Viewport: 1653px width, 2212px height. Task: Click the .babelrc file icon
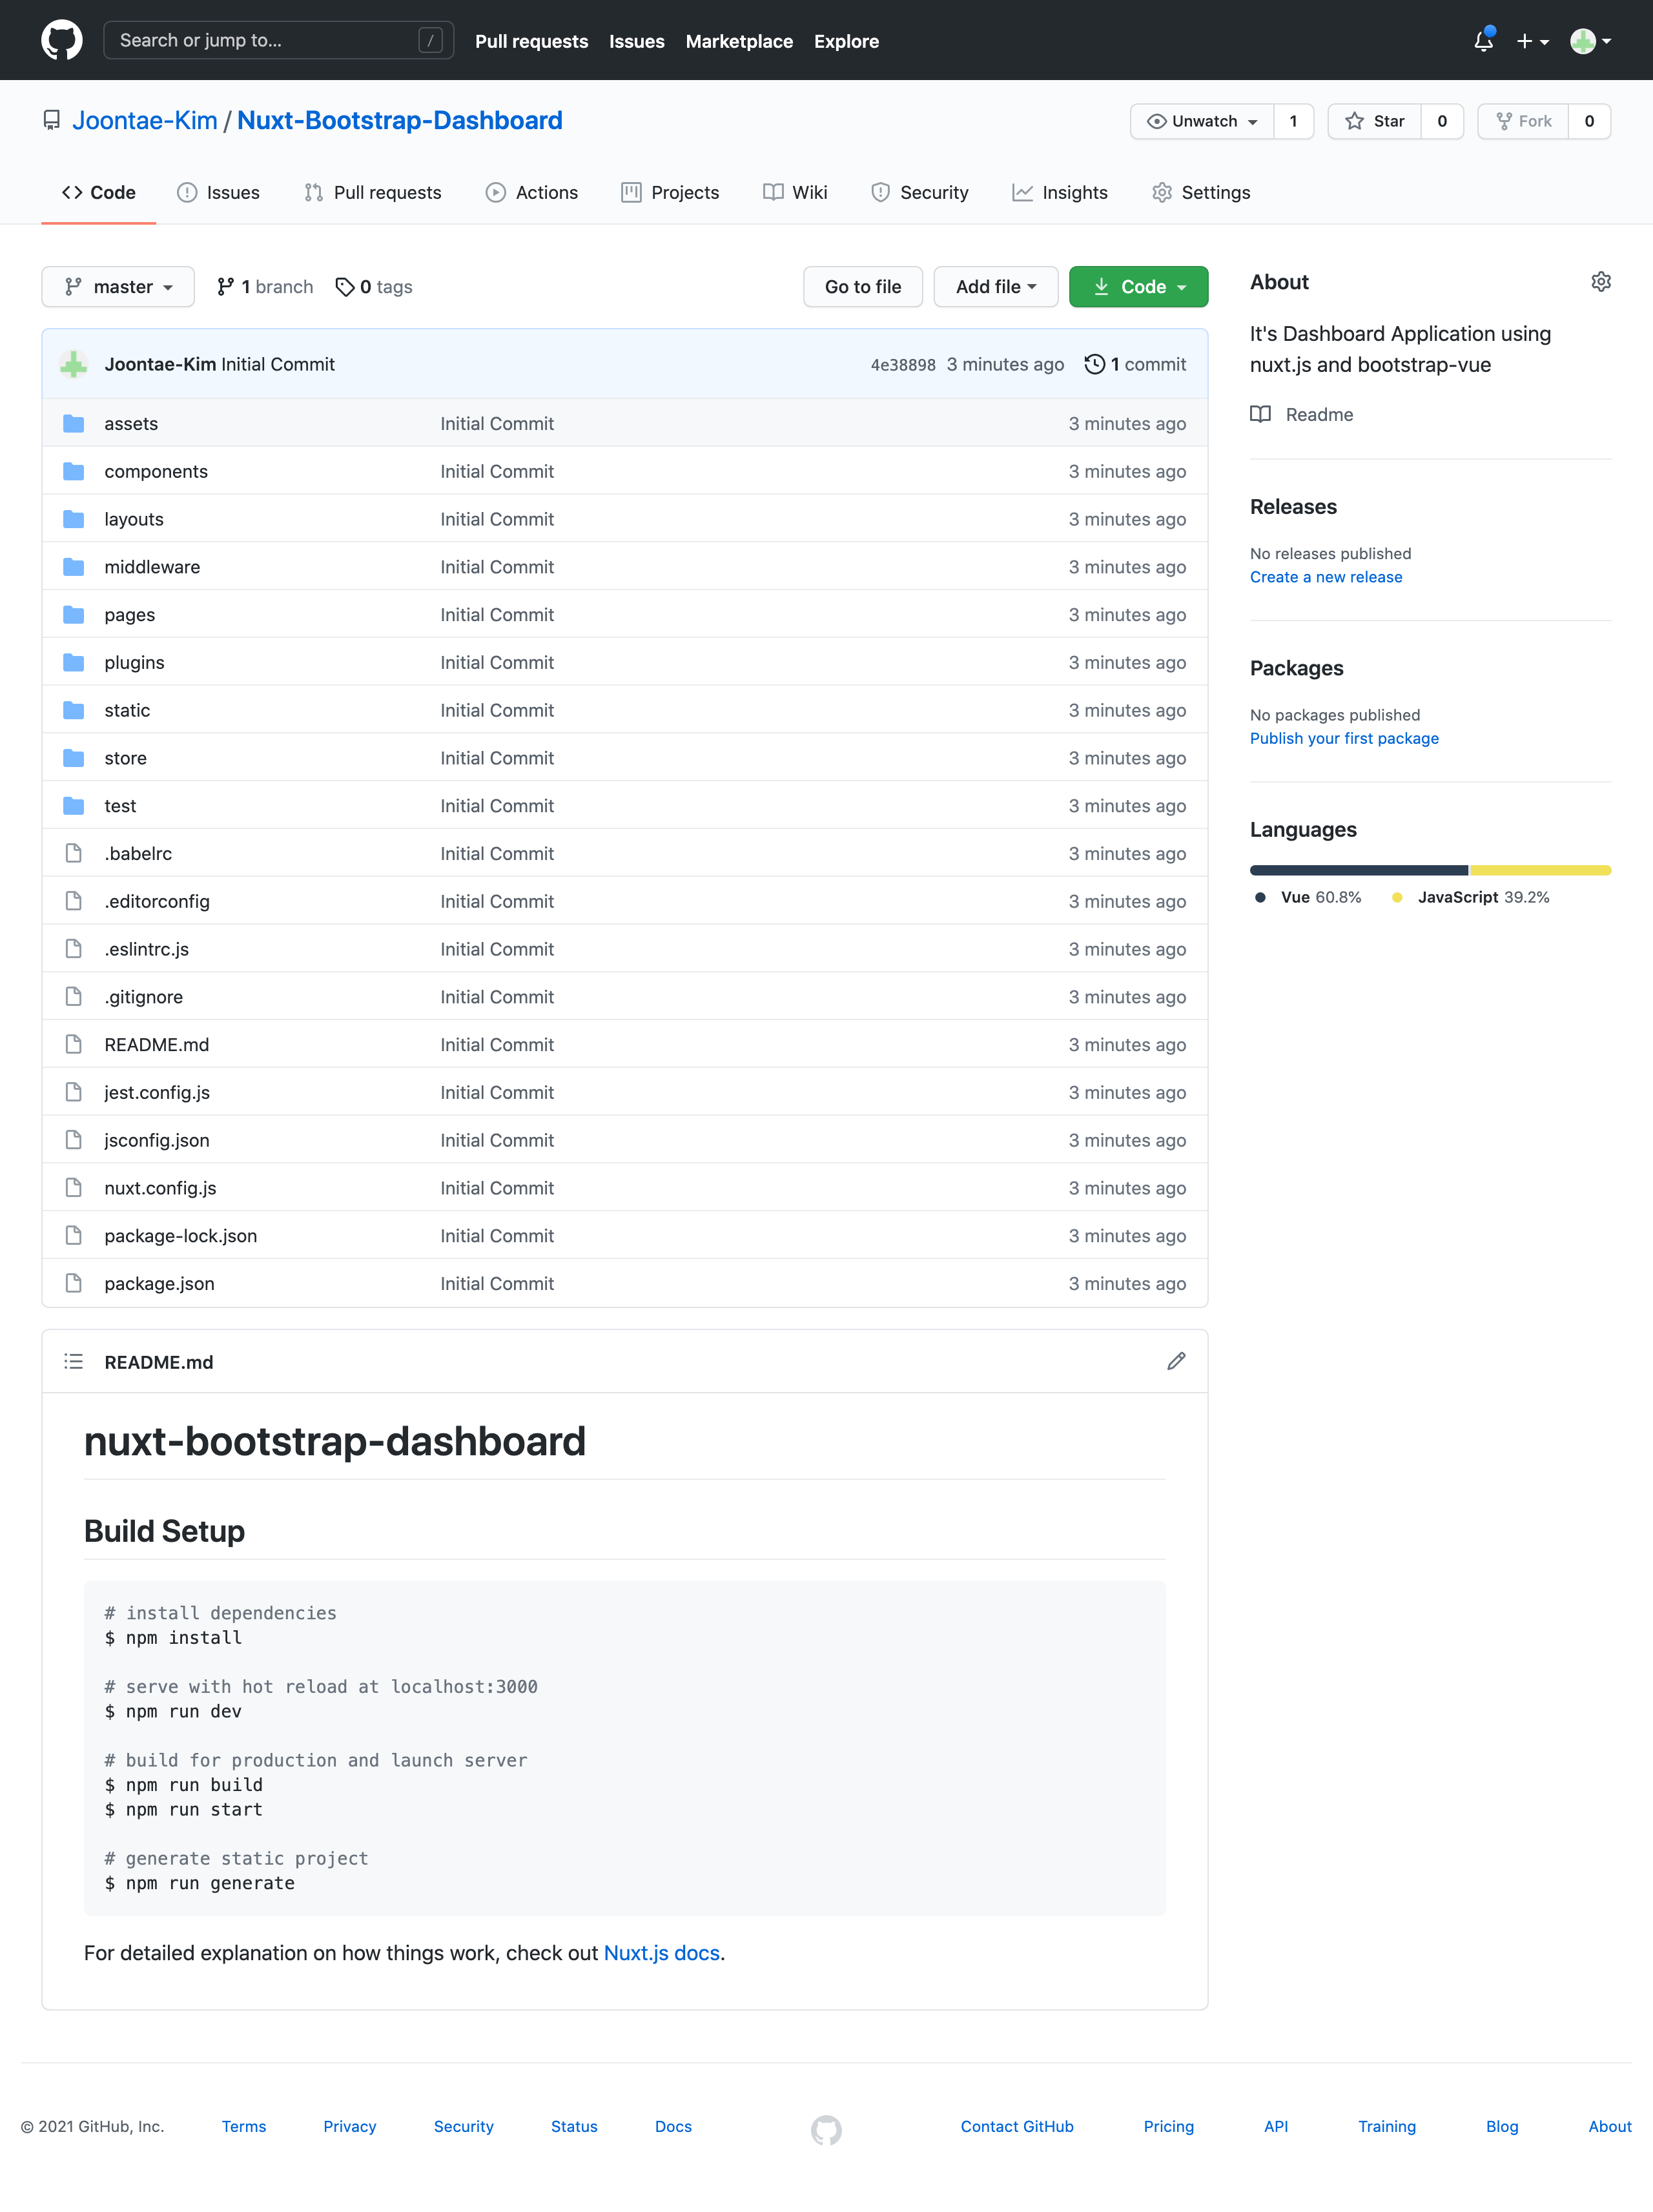click(73, 853)
